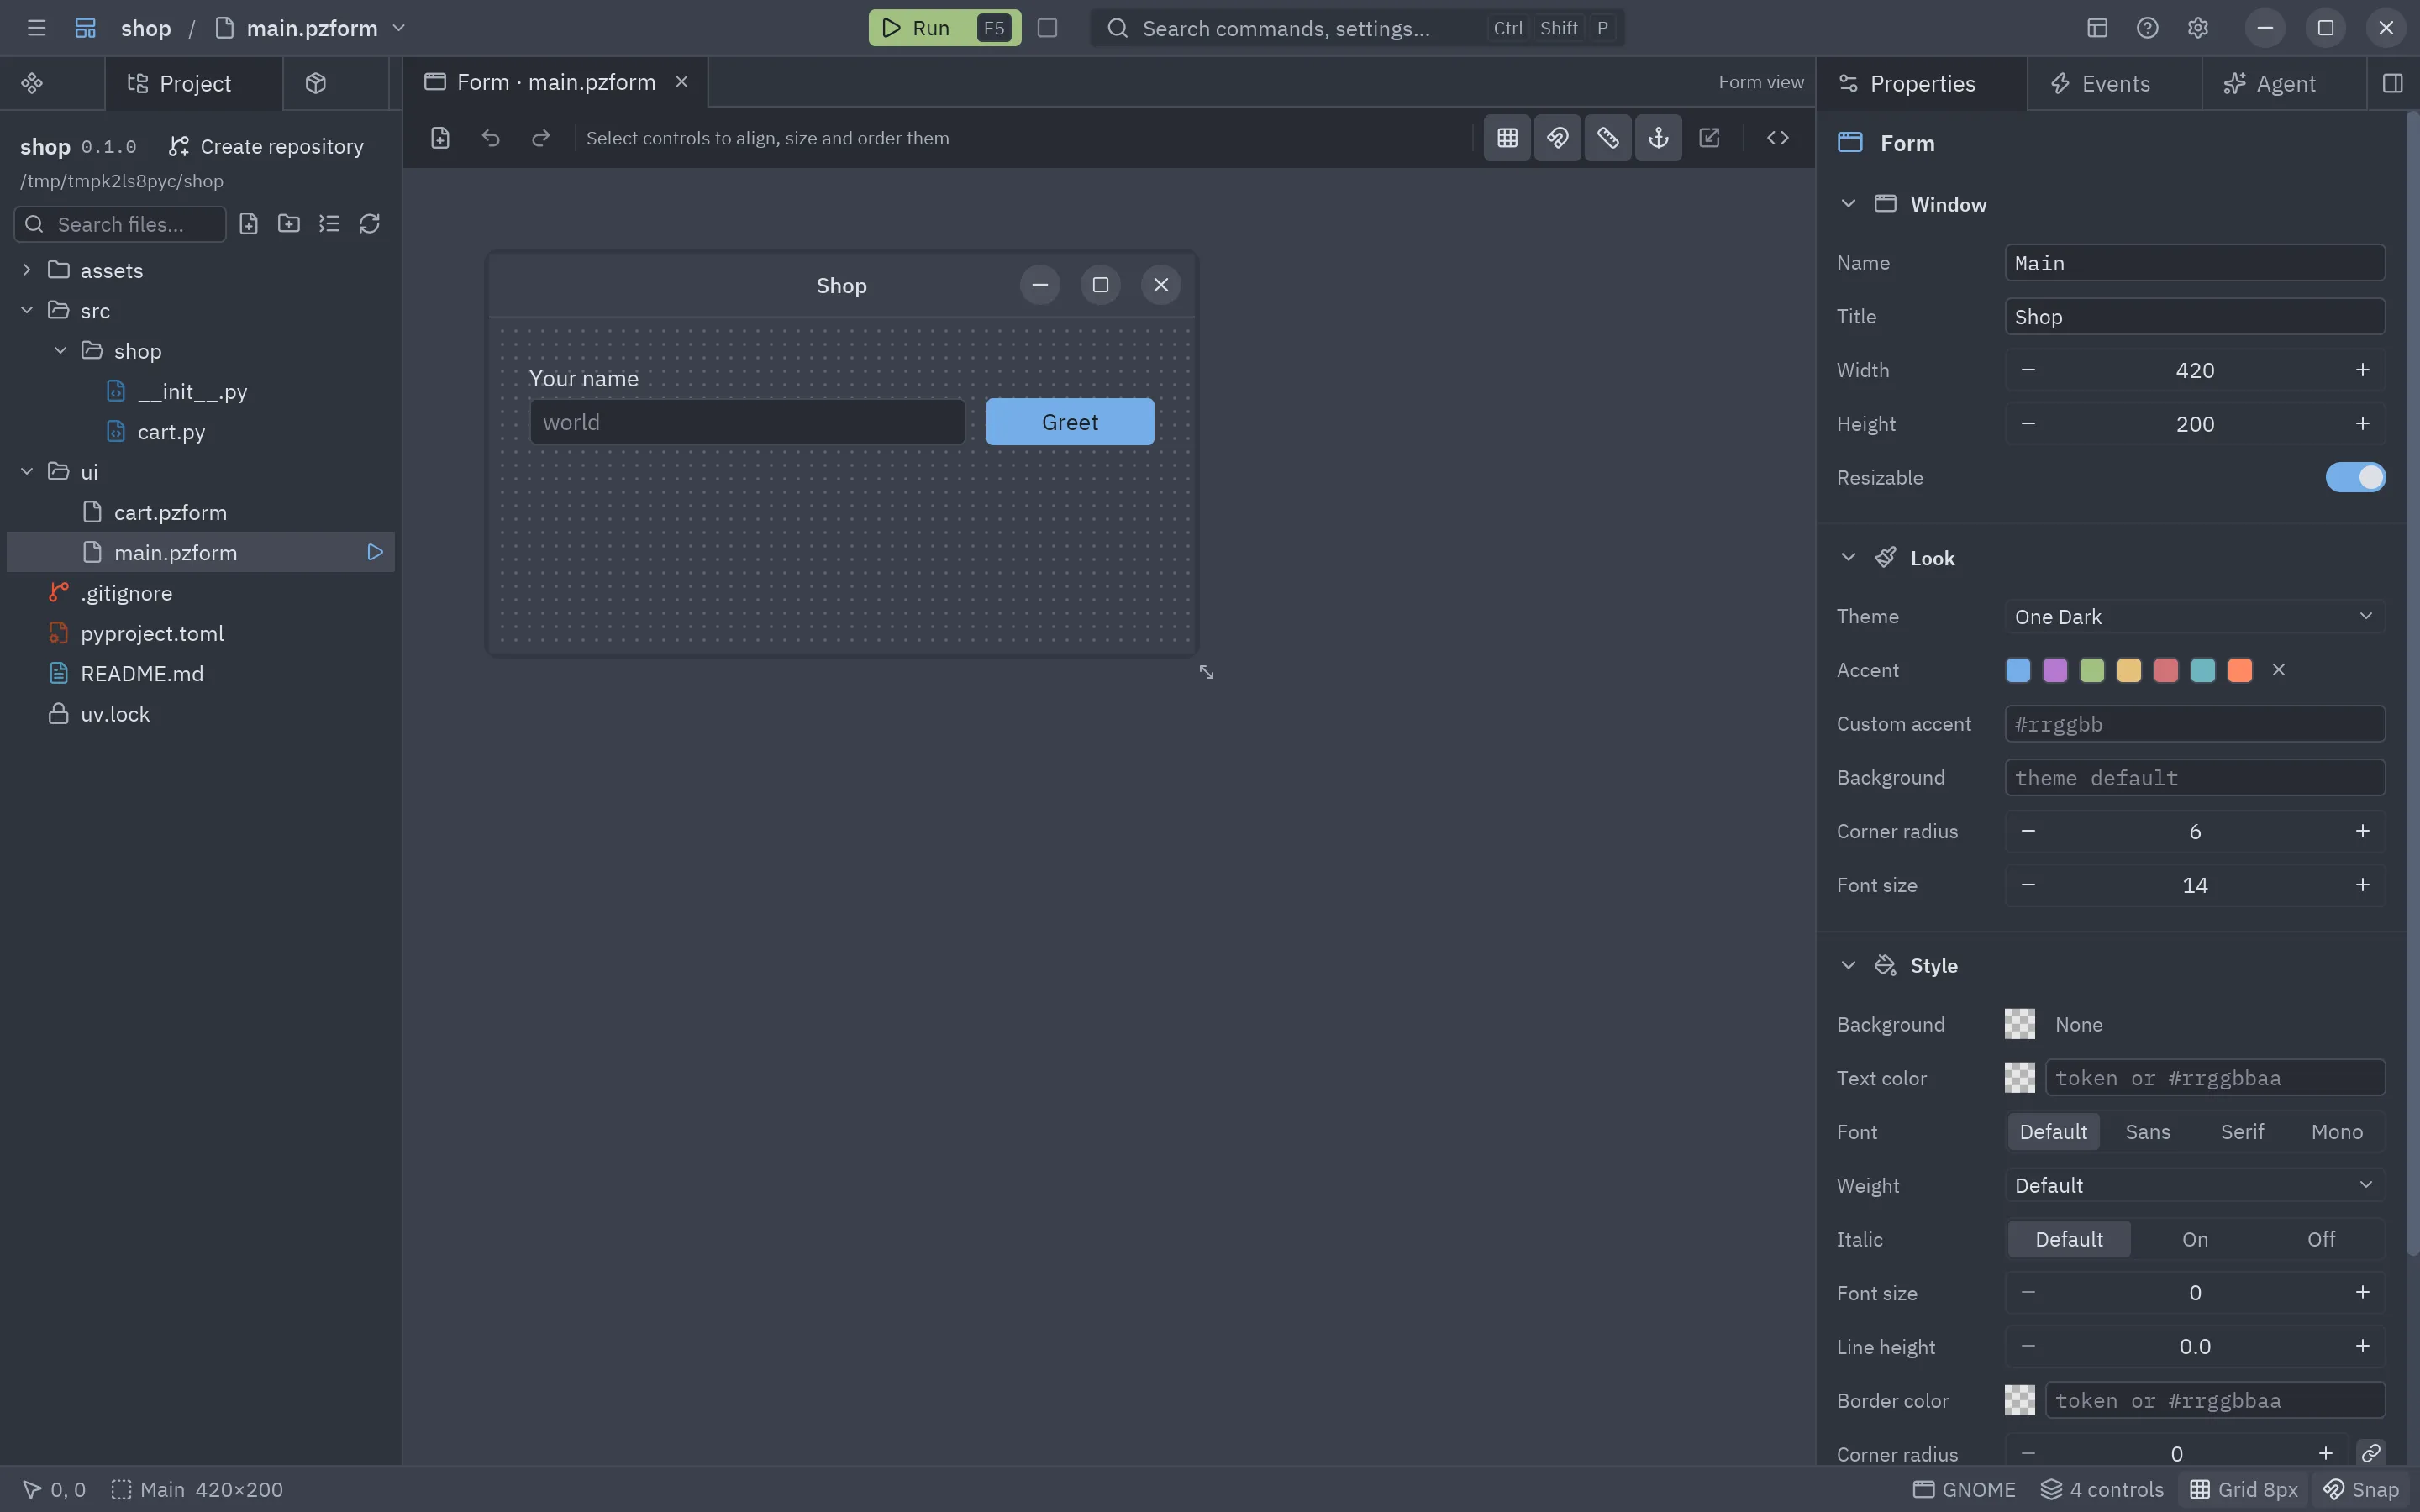2420x1512 pixels.
Task: Open the package cube tab
Action: (x=316, y=83)
